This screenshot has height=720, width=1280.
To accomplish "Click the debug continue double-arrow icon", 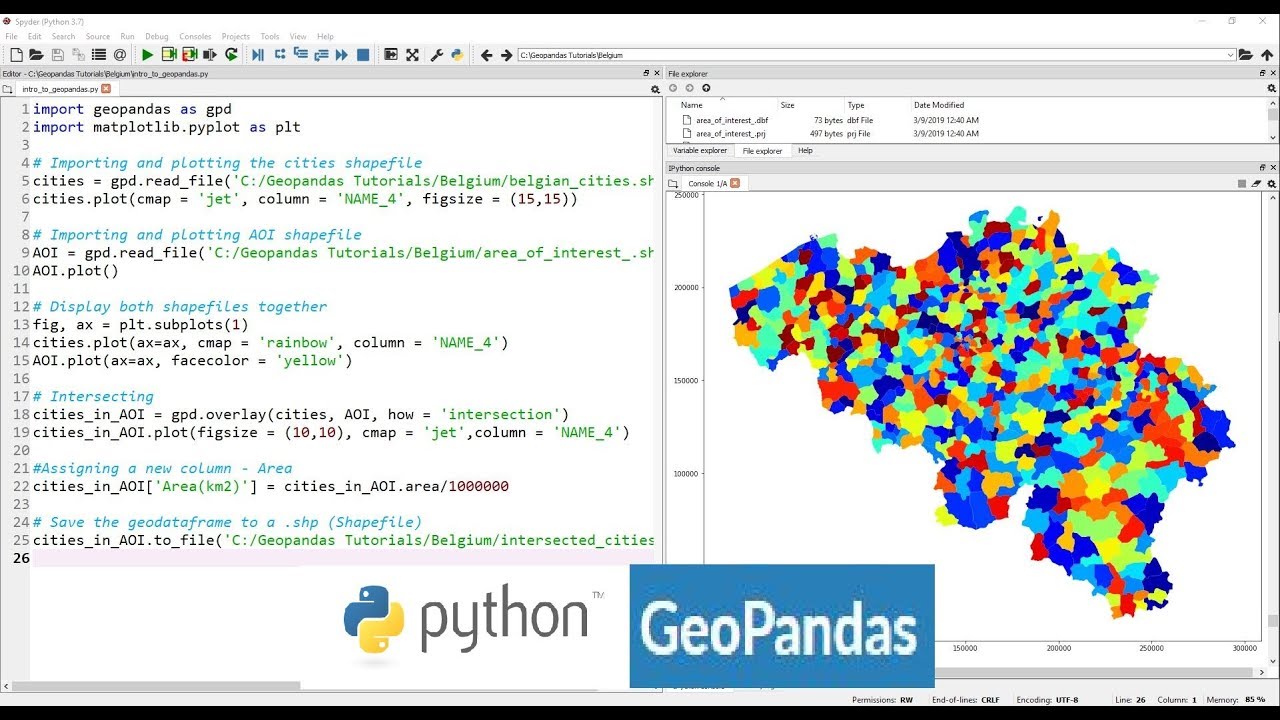I will pyautogui.click(x=342, y=55).
